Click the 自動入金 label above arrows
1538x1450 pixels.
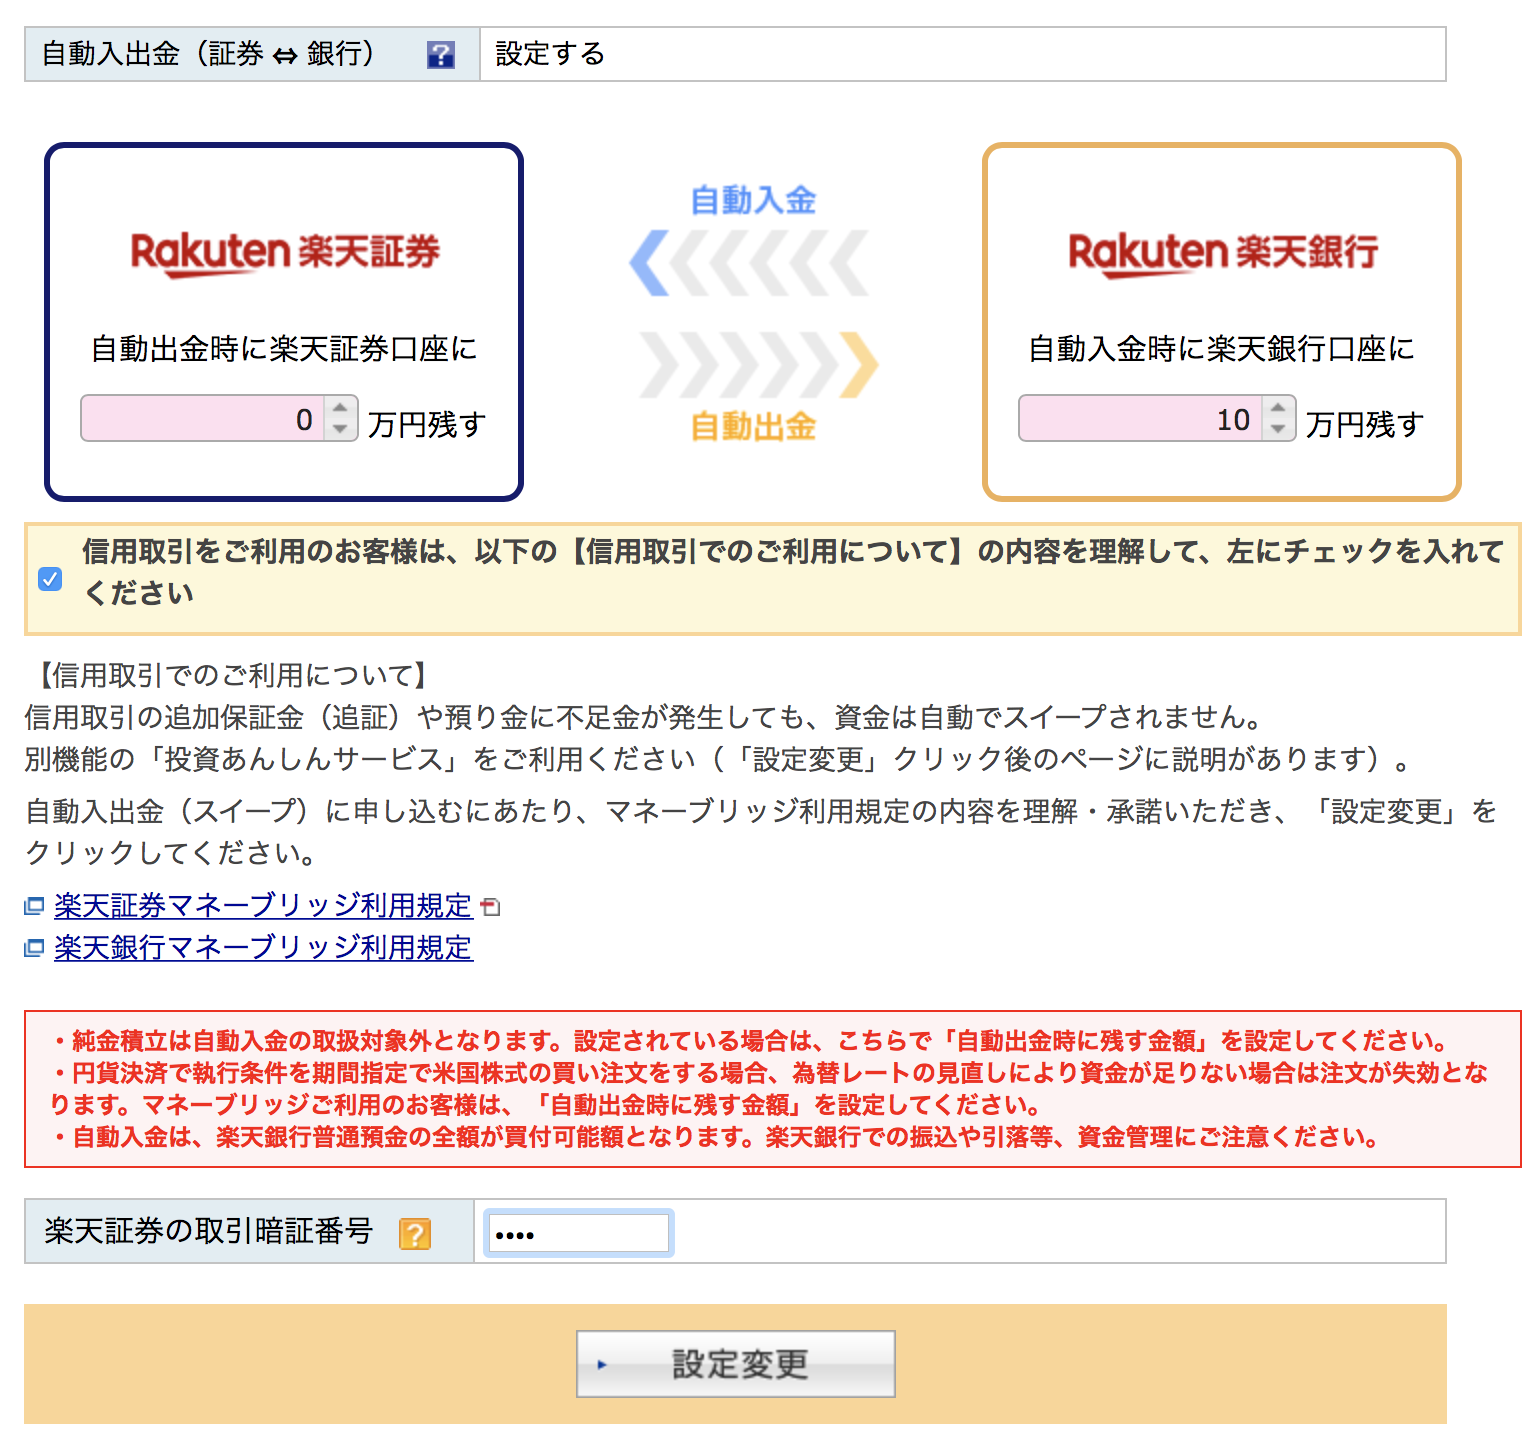point(754,200)
